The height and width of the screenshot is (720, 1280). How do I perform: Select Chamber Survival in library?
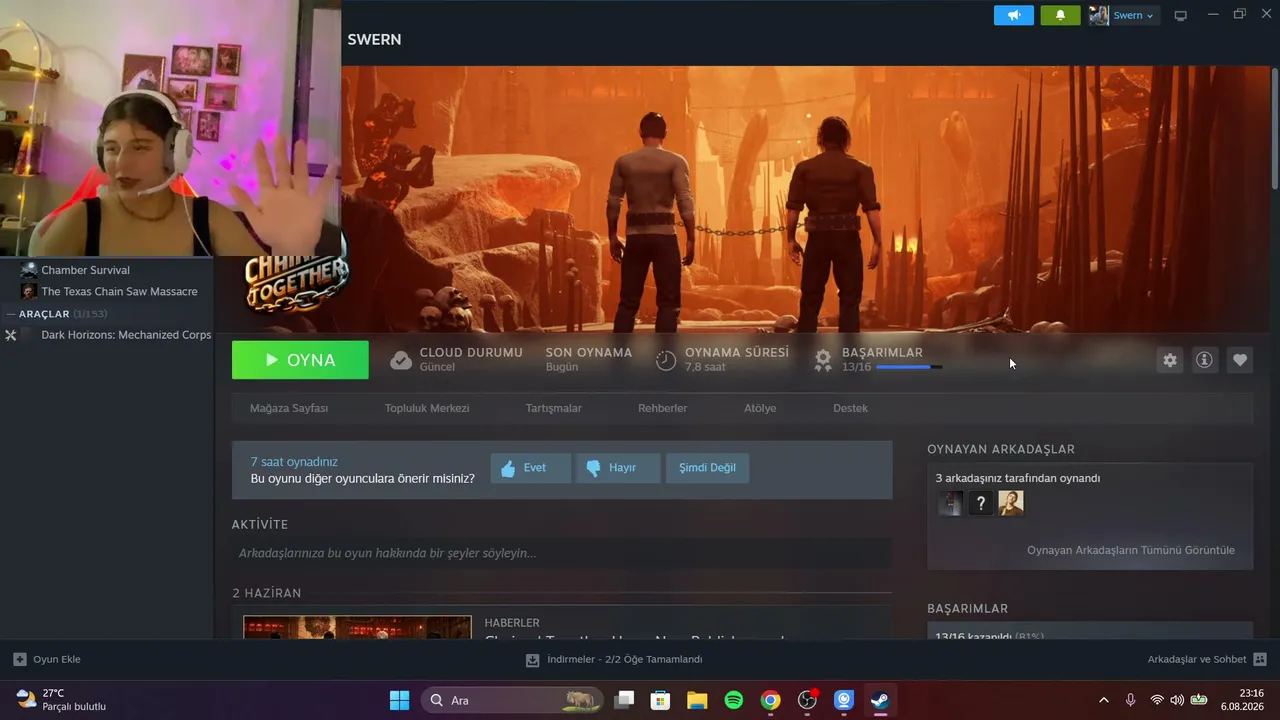tap(85, 270)
